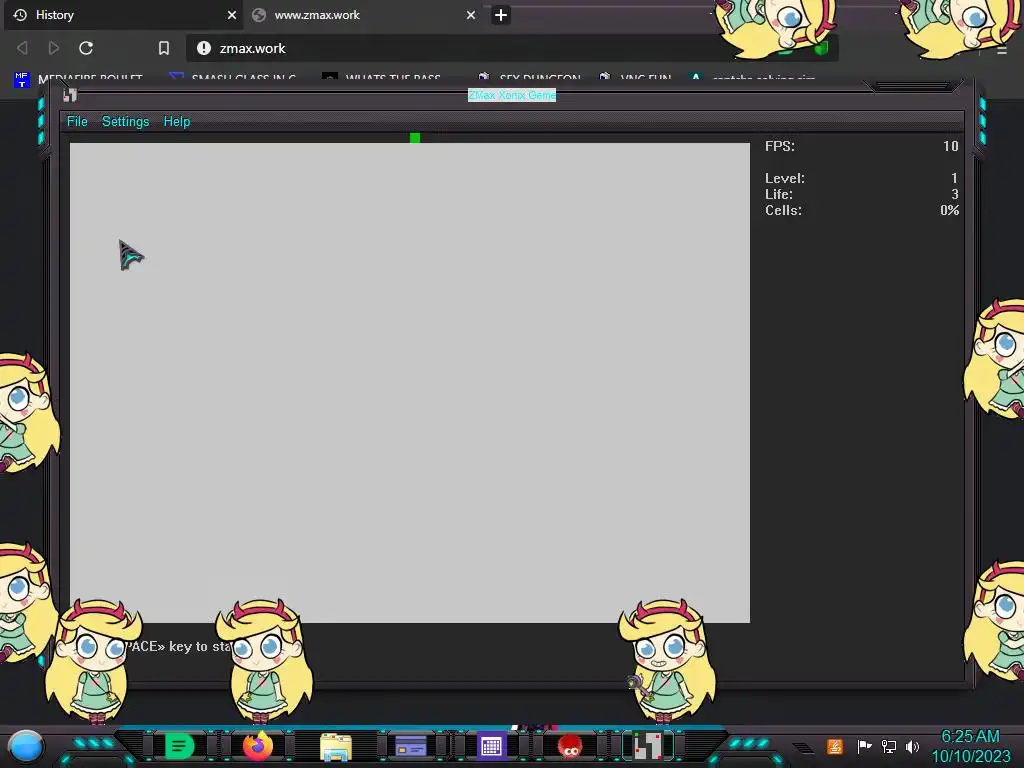Screen dimensions: 1024x768
Task: Reload the current page
Action: pyautogui.click(x=86, y=48)
